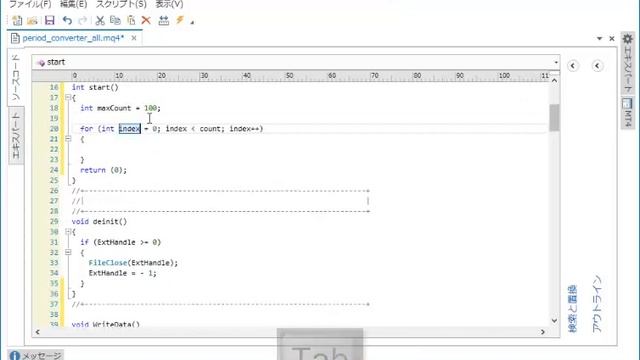This screenshot has width=640, height=360.
Task: Click the gear icon at top right
Action: pos(628,39)
